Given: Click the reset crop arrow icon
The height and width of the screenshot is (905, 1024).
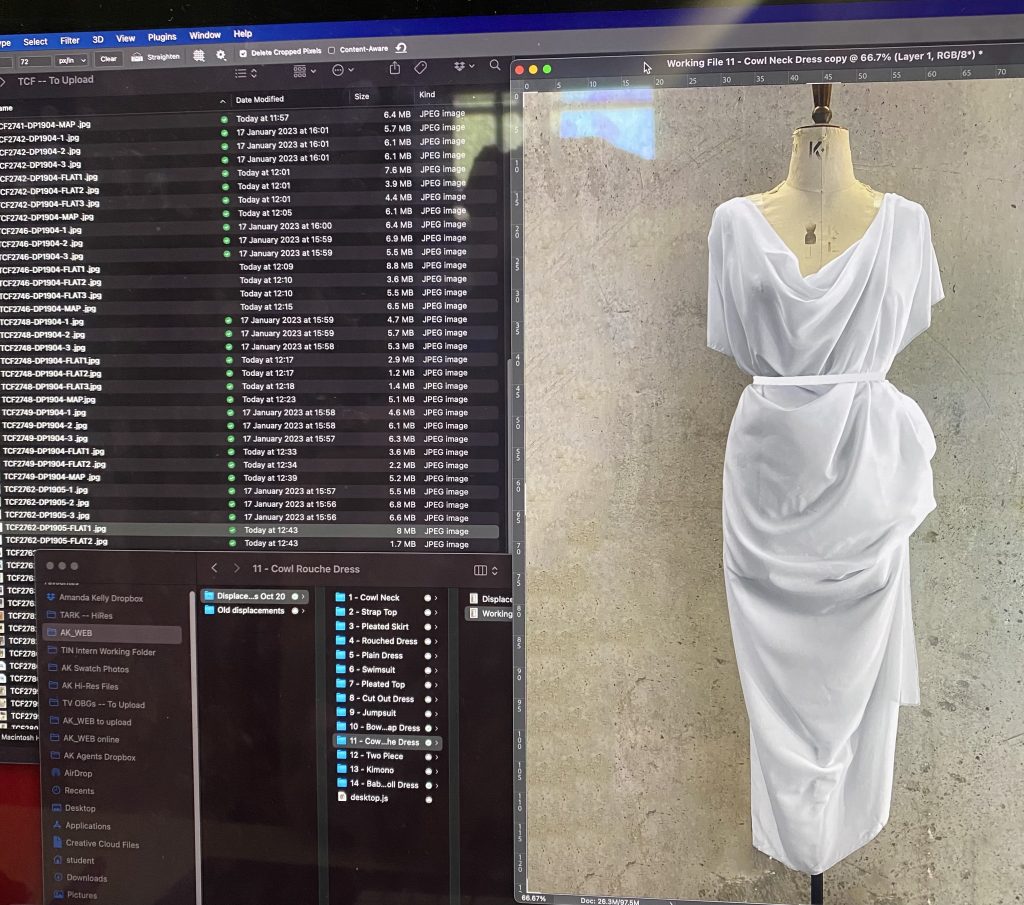Looking at the screenshot, I should point(401,48).
